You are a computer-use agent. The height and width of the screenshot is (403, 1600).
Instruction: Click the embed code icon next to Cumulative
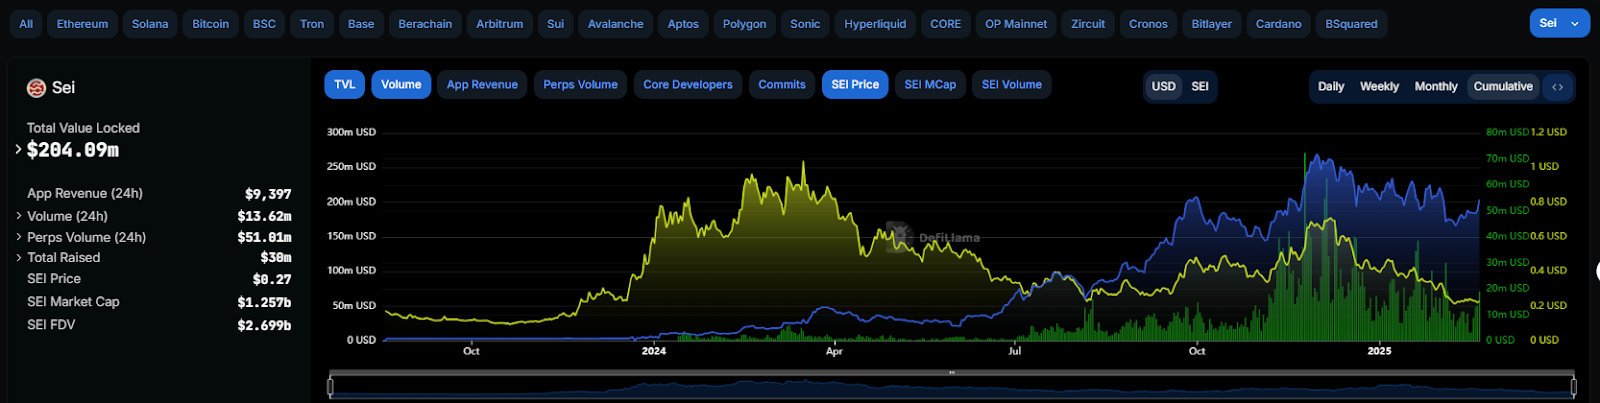tap(1557, 87)
